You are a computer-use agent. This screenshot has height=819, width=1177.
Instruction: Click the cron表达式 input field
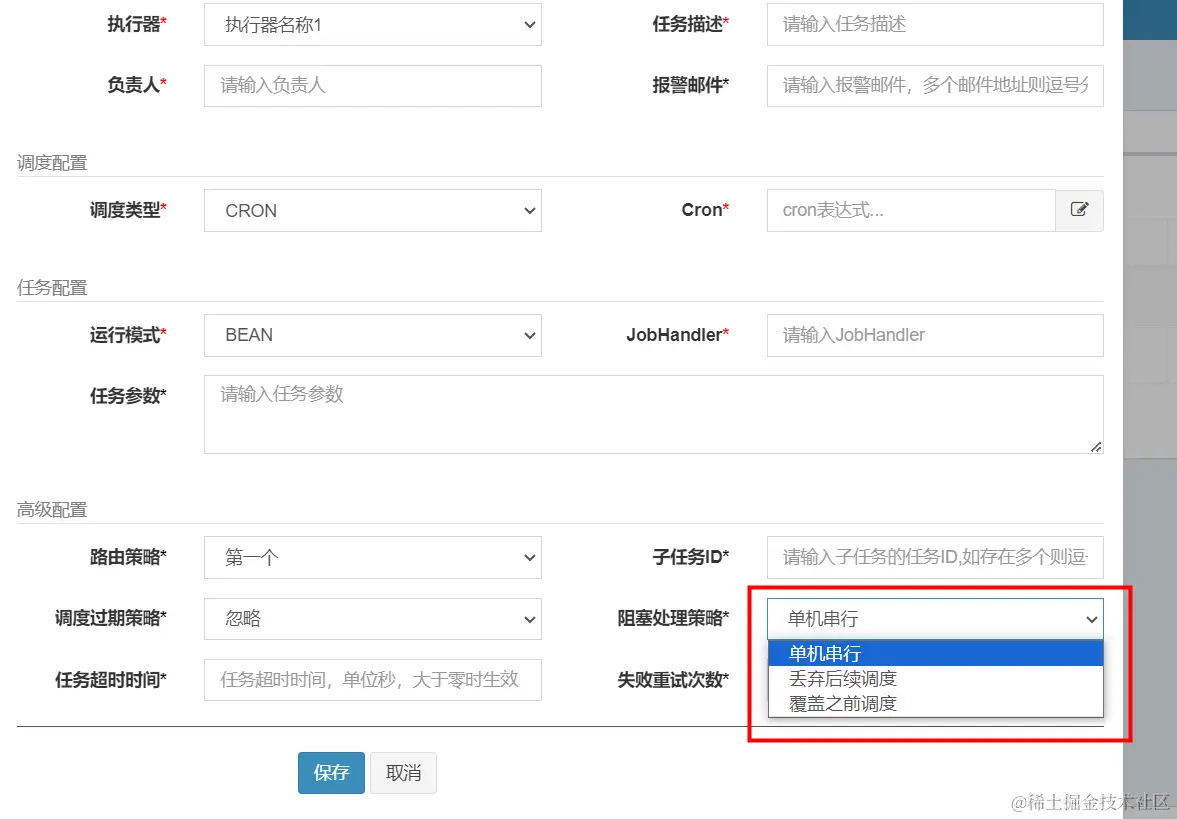[x=911, y=210]
